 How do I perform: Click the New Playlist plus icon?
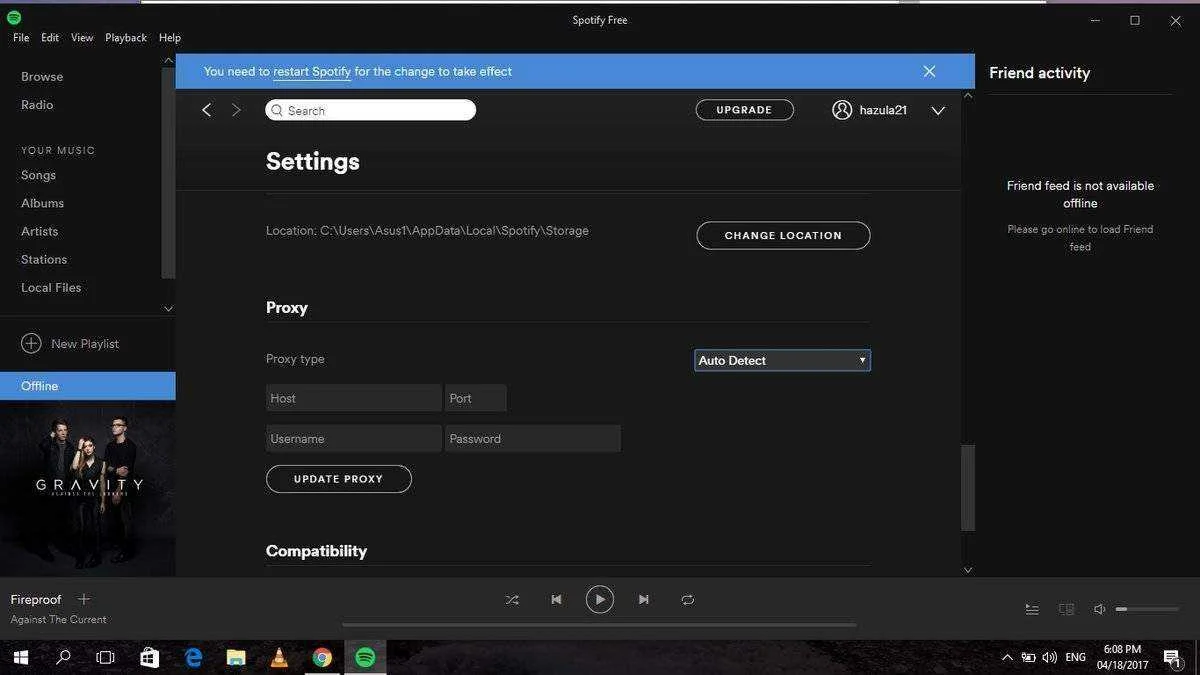tap(31, 343)
